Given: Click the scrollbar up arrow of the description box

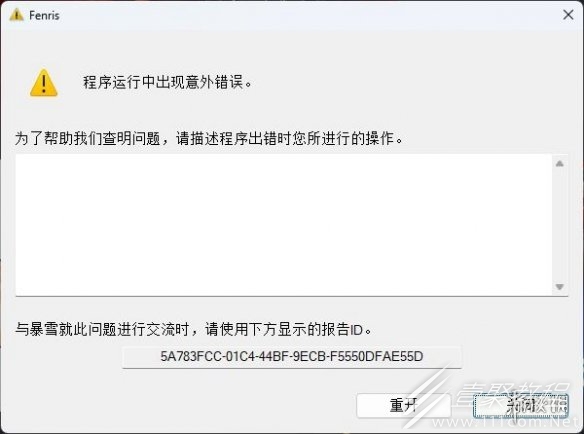Looking at the screenshot, I should coord(559,163).
